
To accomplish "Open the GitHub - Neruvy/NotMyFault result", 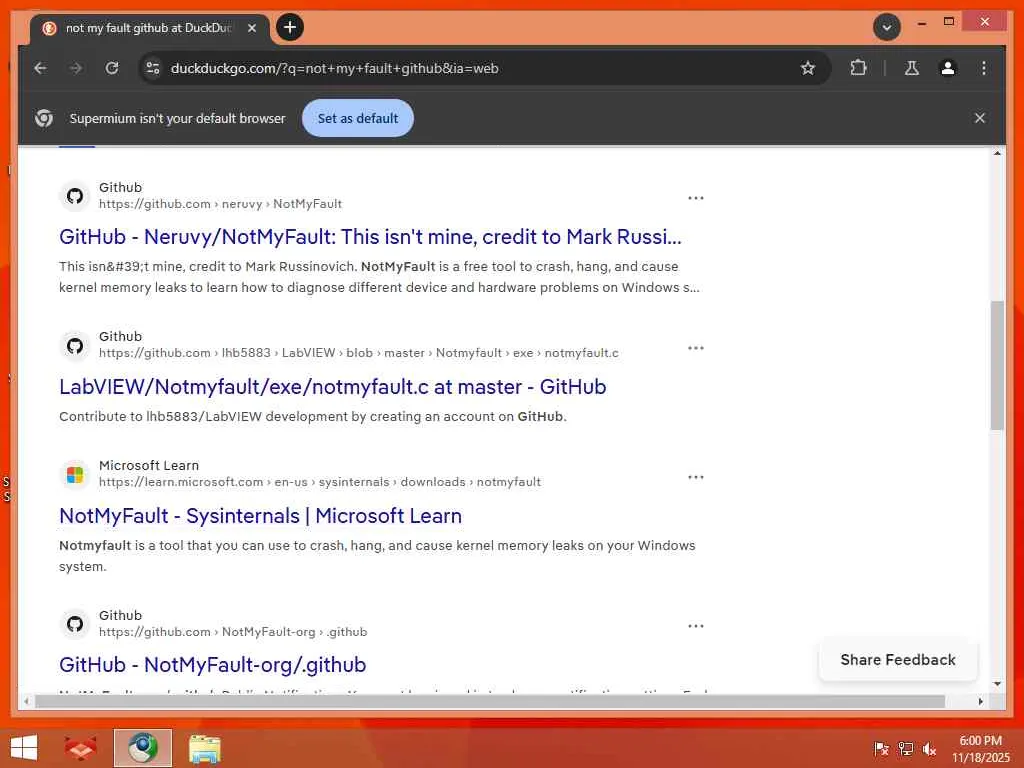I will click(x=370, y=236).
